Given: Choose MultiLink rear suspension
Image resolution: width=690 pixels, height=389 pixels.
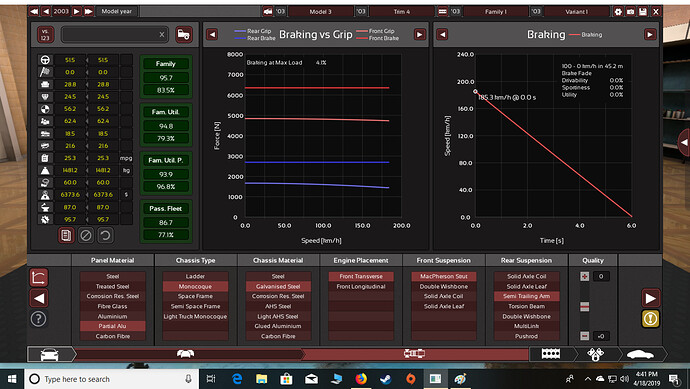Looking at the screenshot, I should click(x=526, y=326).
